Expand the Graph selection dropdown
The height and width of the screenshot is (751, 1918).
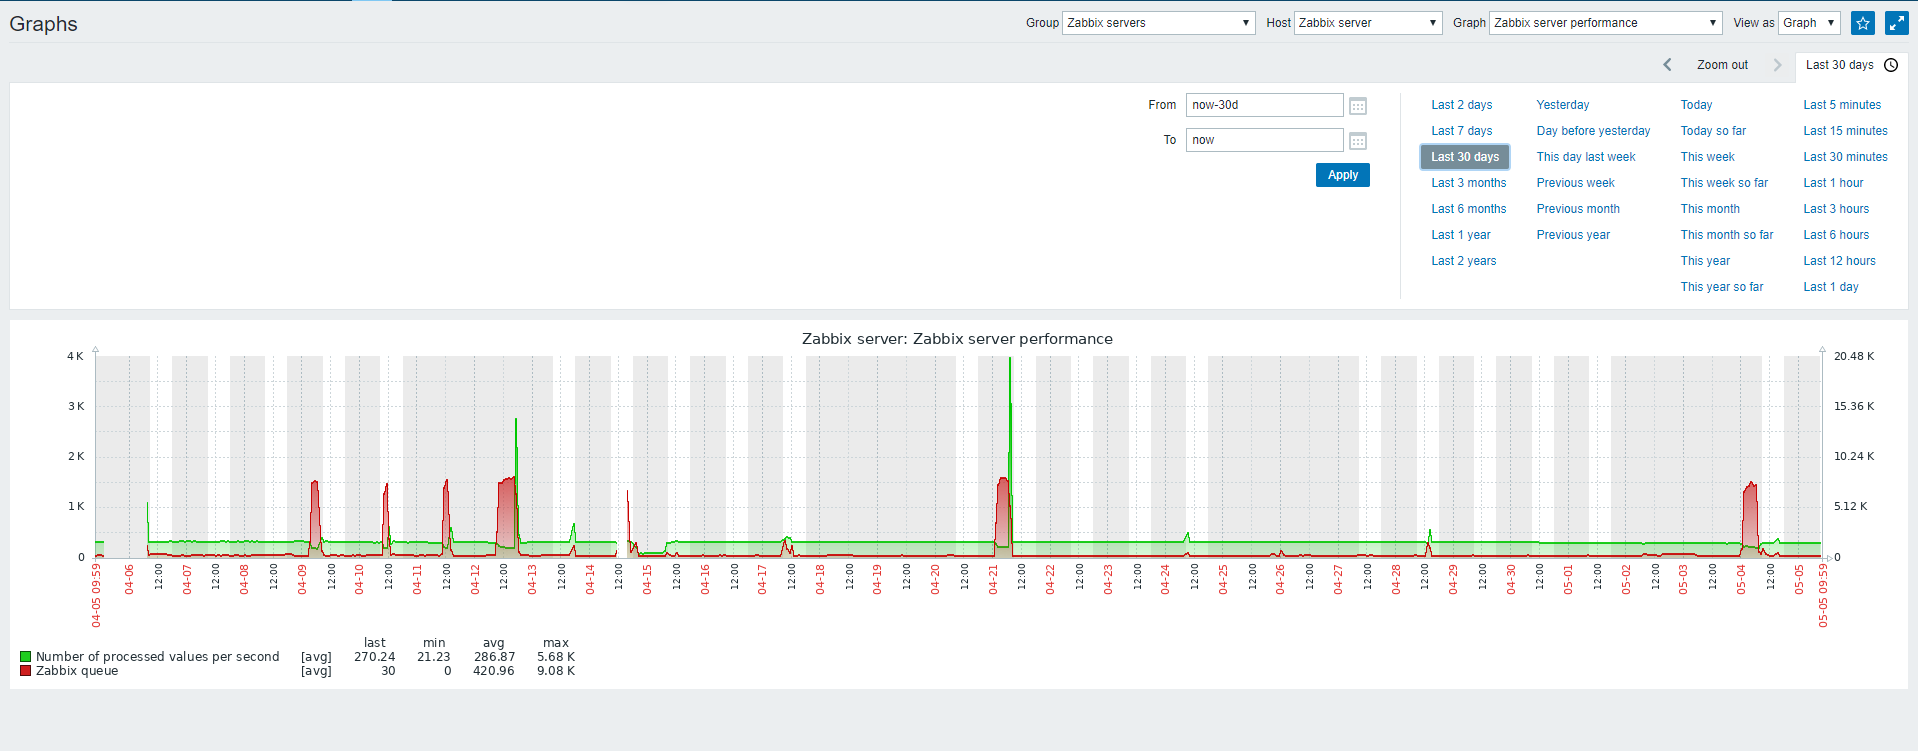point(1604,23)
